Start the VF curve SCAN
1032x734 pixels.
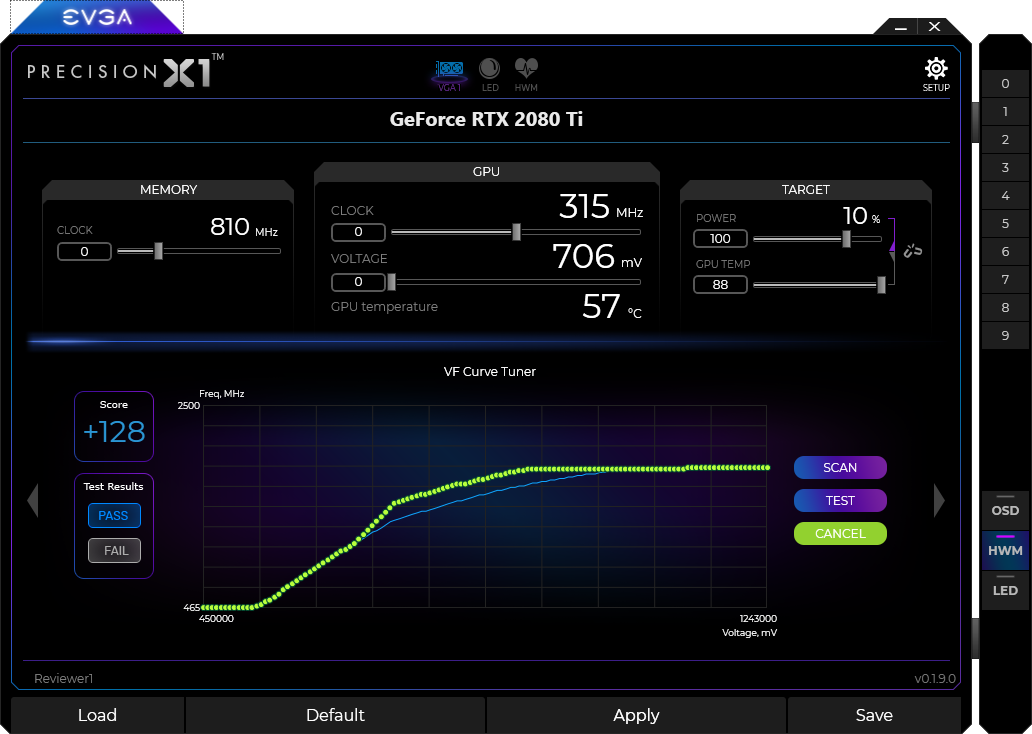click(840, 467)
